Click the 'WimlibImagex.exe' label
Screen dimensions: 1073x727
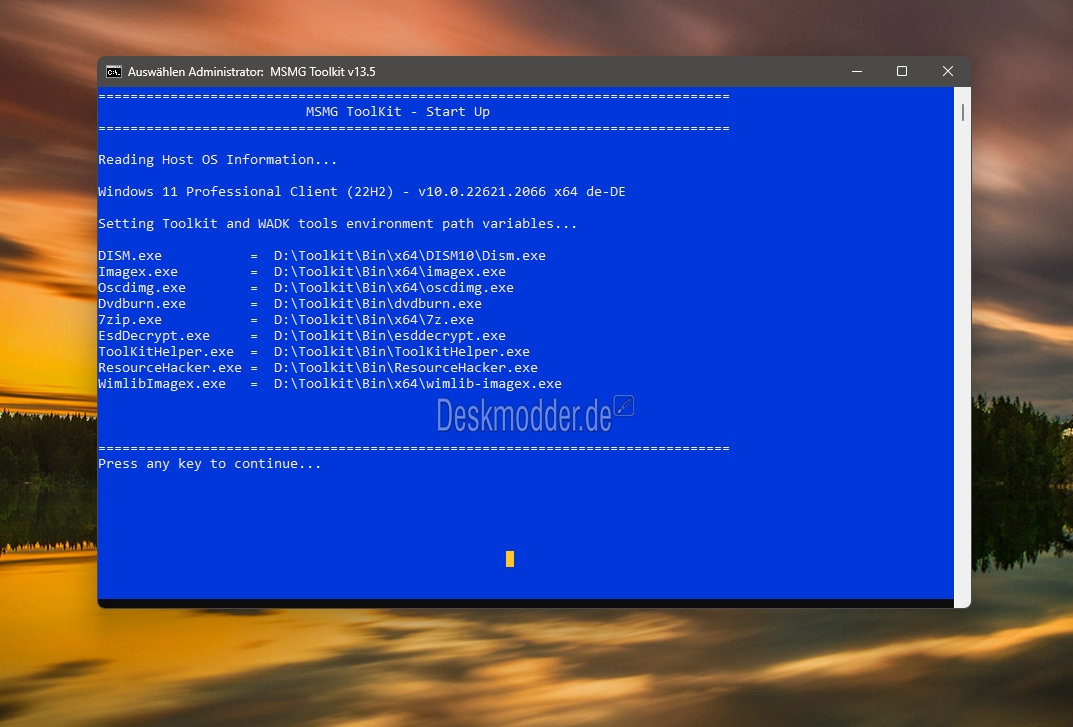click(x=161, y=384)
